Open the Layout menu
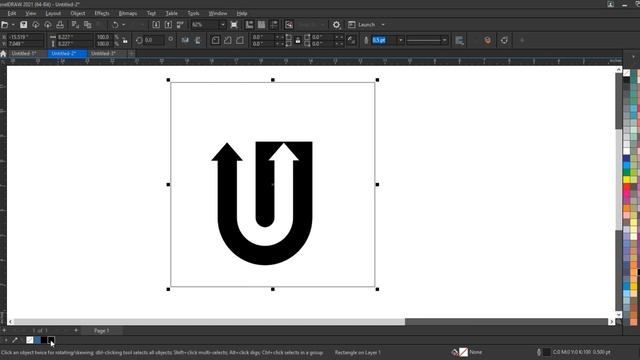The image size is (640, 360). point(53,13)
